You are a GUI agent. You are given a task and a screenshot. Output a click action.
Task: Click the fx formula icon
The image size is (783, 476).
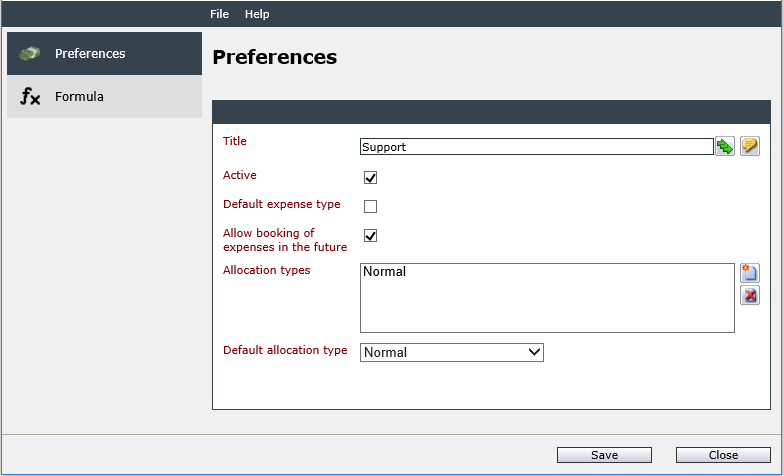pyautogui.click(x=30, y=96)
